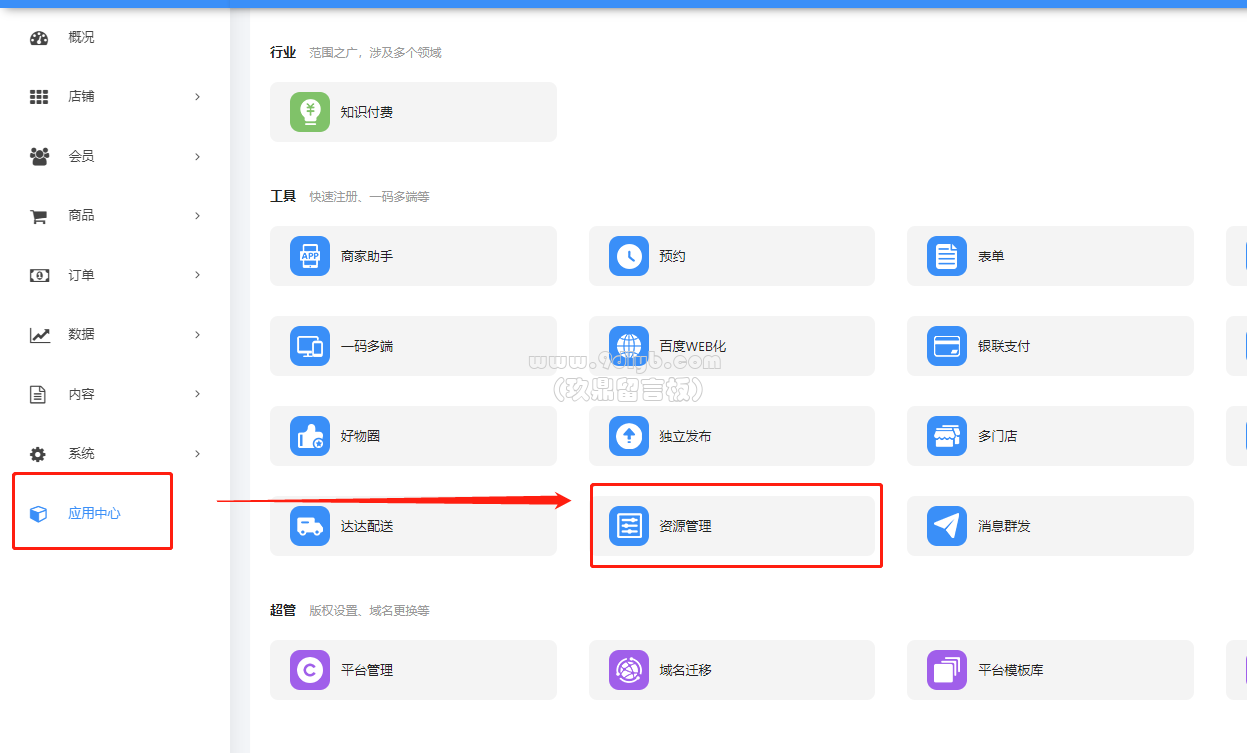Click the 订单 money icon
Image resolution: width=1247 pixels, height=753 pixels.
(39, 275)
